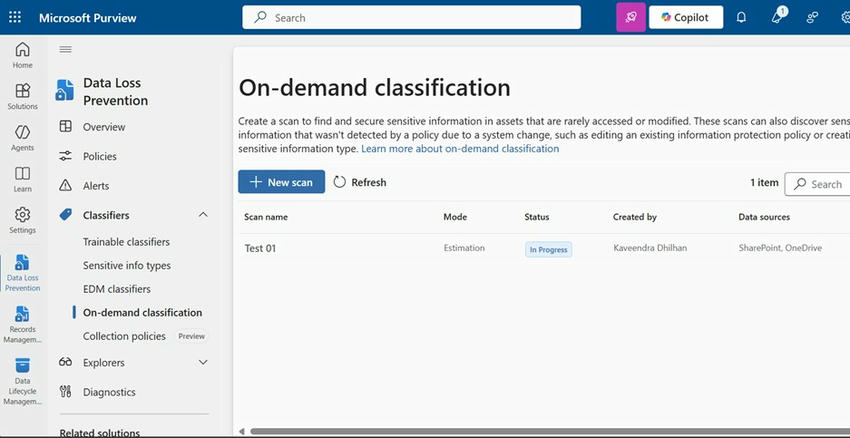Click the Refresh circular arrow icon
This screenshot has width=850, height=438.
[339, 182]
